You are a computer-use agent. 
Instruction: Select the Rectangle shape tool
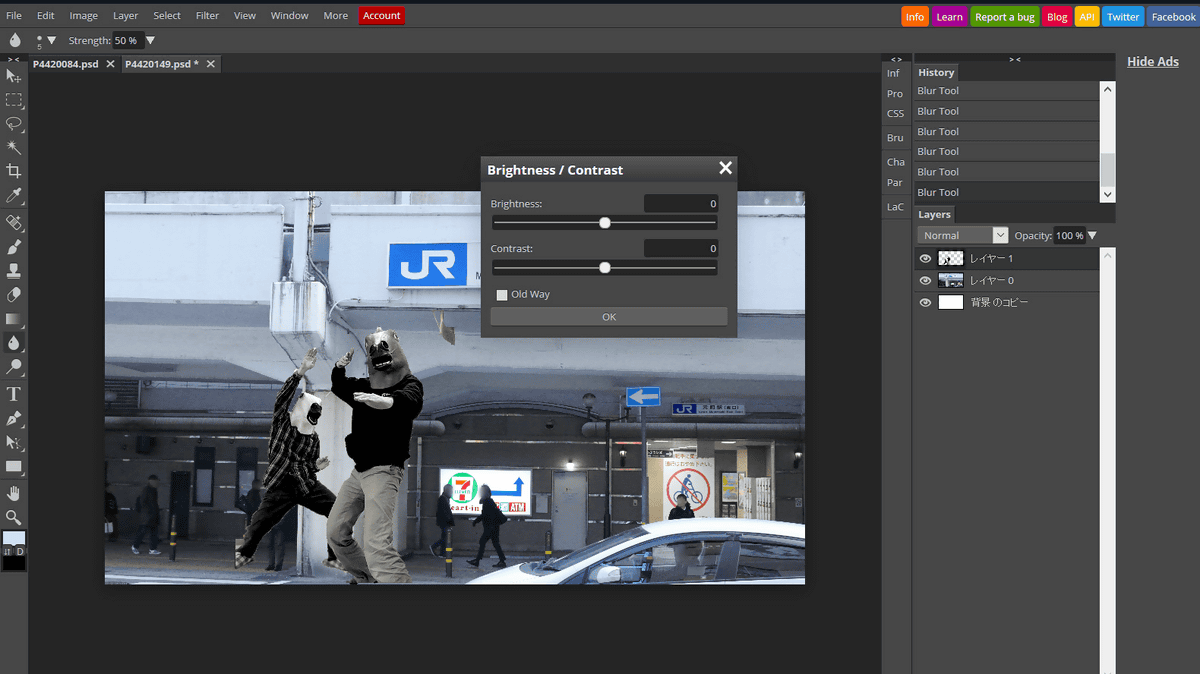[14, 466]
